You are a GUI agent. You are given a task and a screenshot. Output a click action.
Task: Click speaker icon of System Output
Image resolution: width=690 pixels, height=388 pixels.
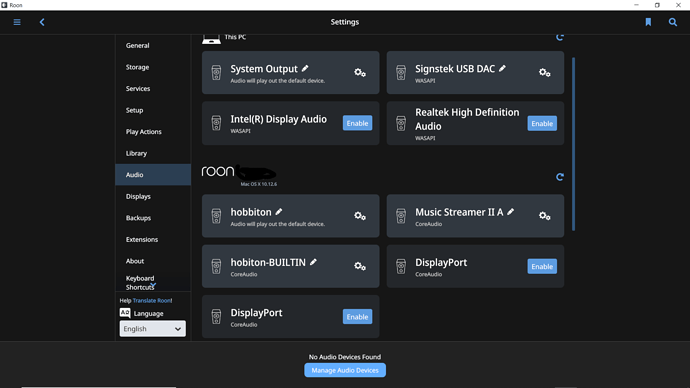[x=216, y=73]
